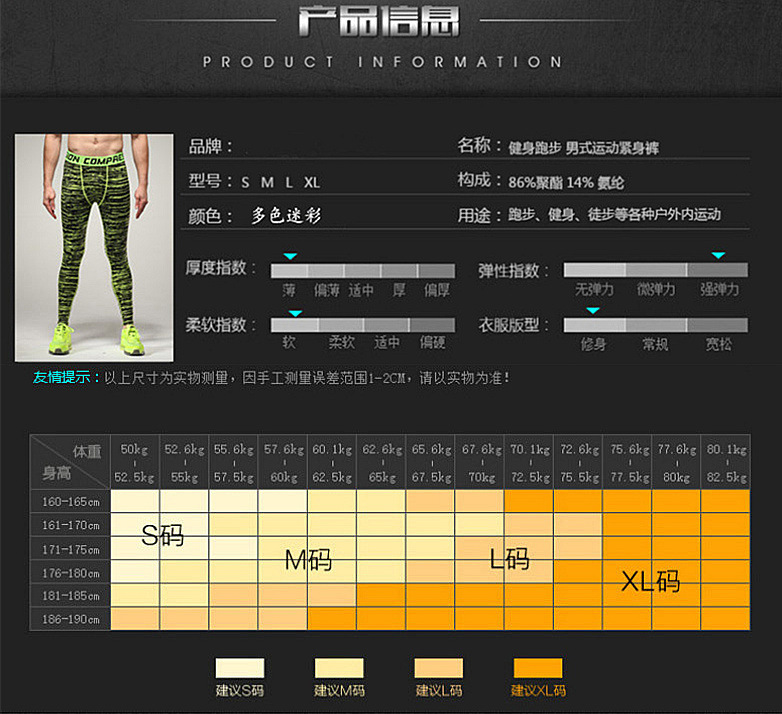This screenshot has width=782, height=714.
Task: Click the 宽松 segment of the fit bar
Action: pyautogui.click(x=718, y=325)
